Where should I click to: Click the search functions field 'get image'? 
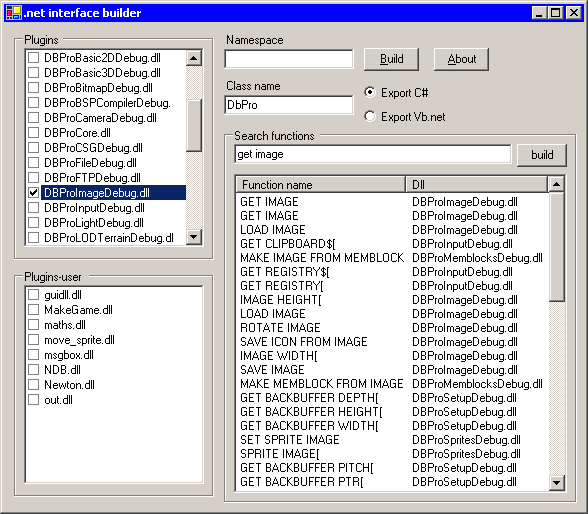pos(373,154)
